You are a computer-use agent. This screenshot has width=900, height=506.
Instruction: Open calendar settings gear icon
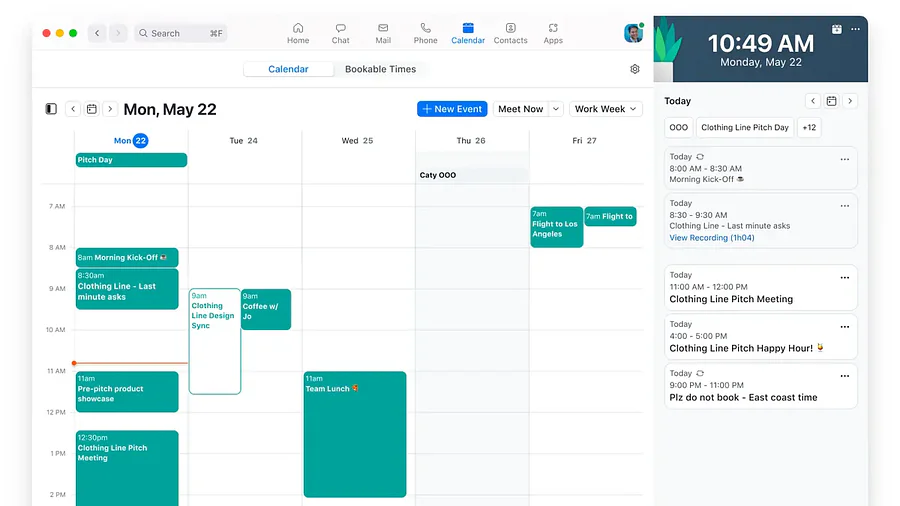point(635,69)
